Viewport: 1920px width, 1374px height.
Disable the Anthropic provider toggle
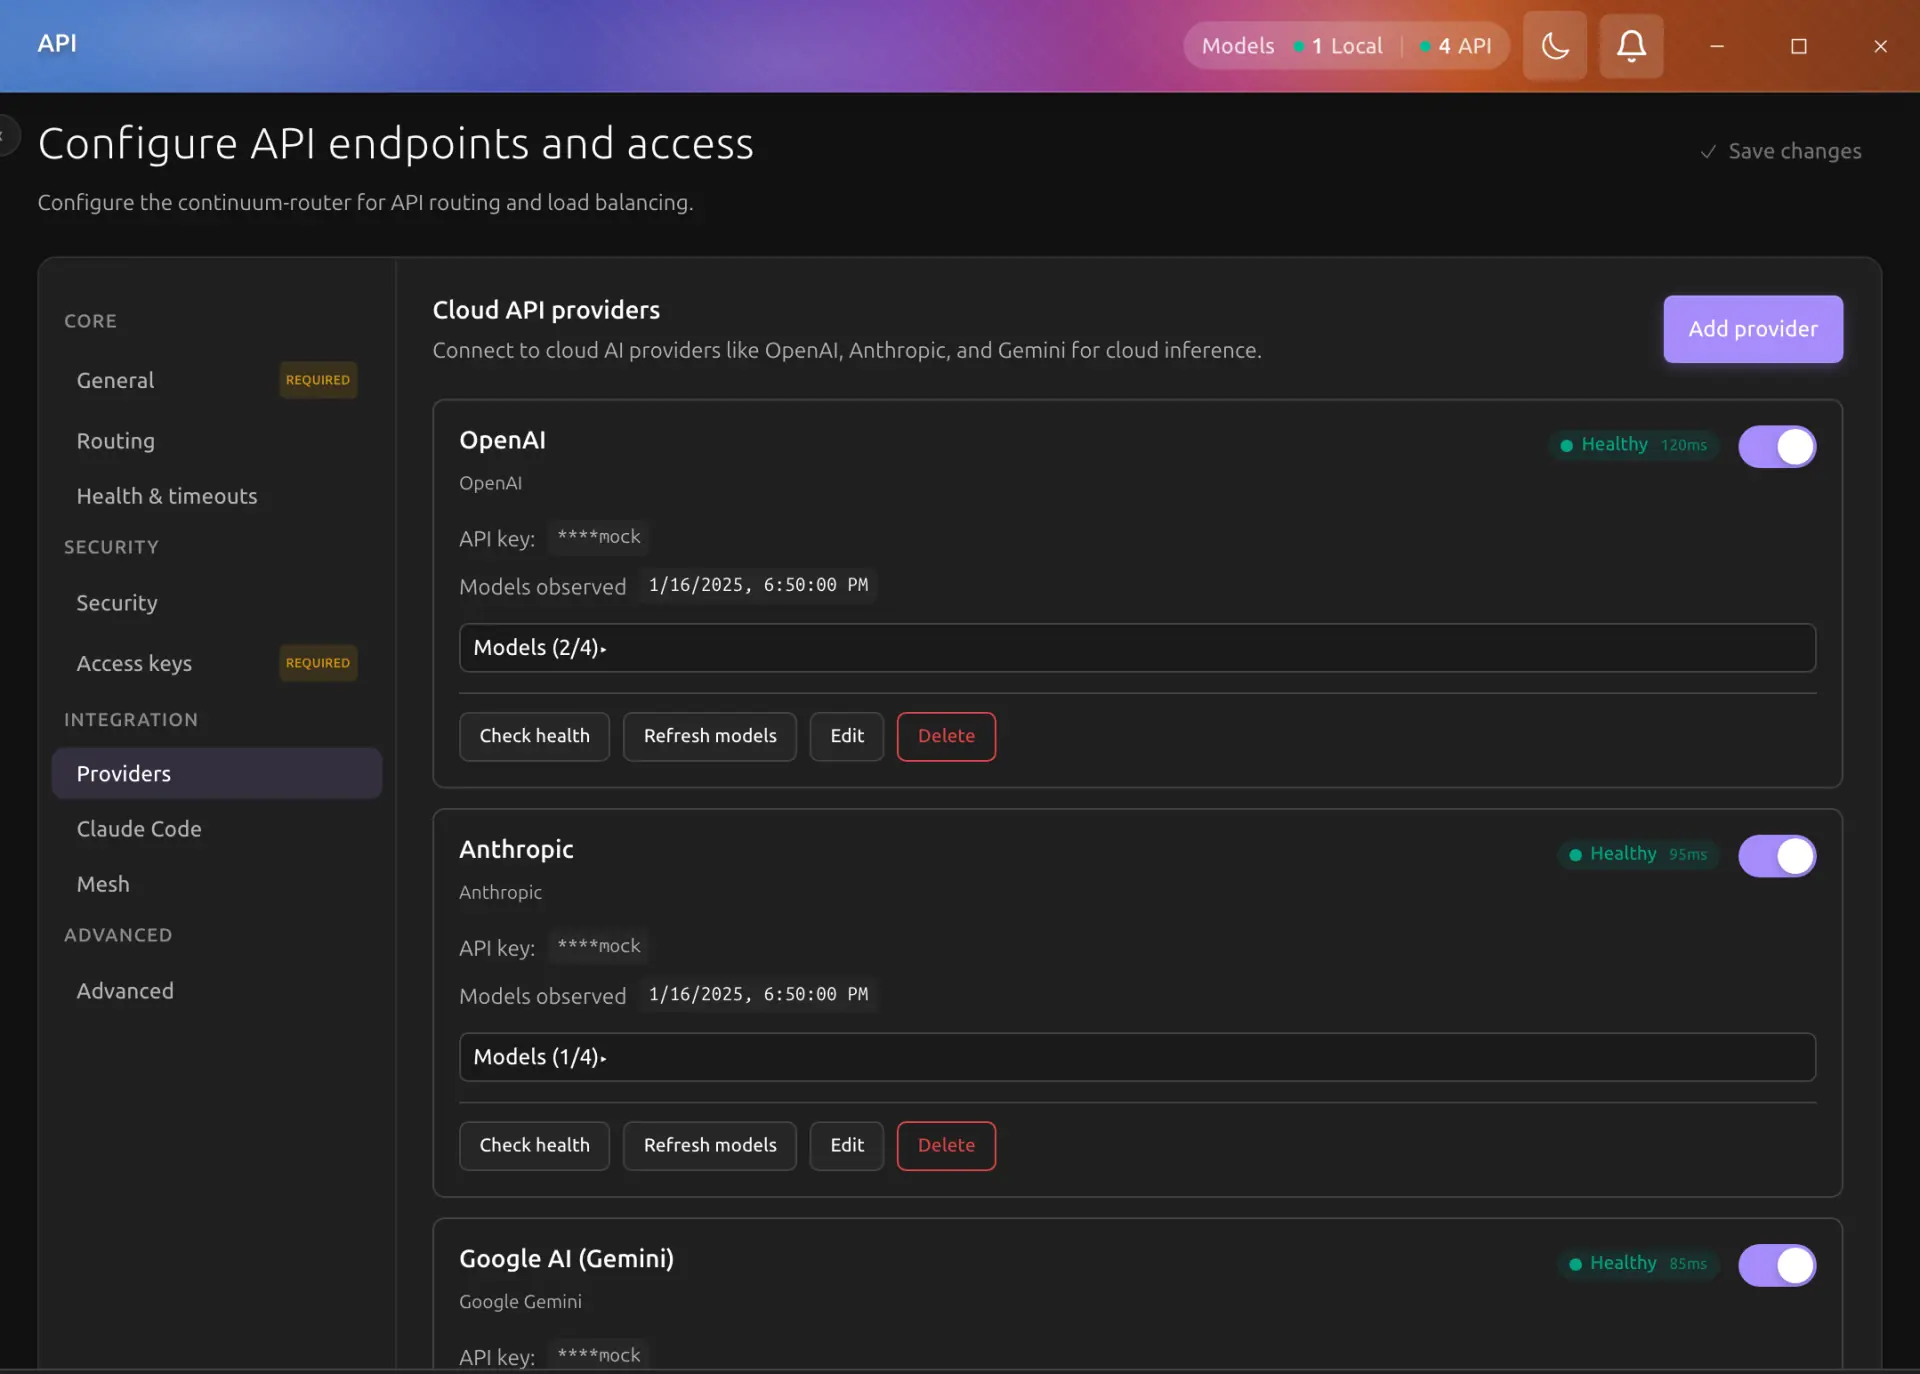coord(1777,856)
